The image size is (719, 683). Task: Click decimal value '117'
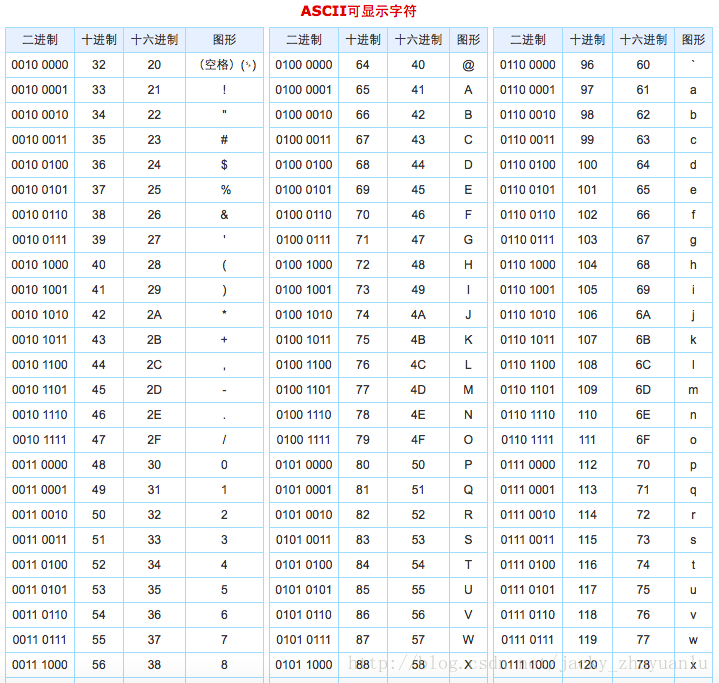coord(587,589)
